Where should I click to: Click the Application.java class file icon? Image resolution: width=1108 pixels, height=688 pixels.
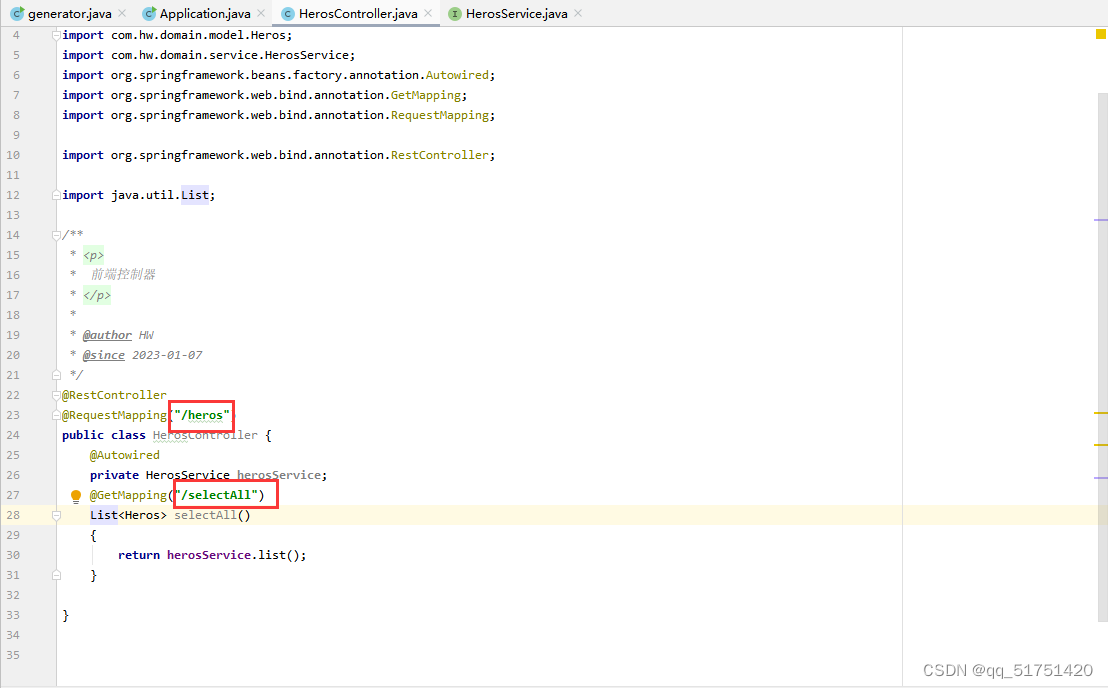pos(148,13)
